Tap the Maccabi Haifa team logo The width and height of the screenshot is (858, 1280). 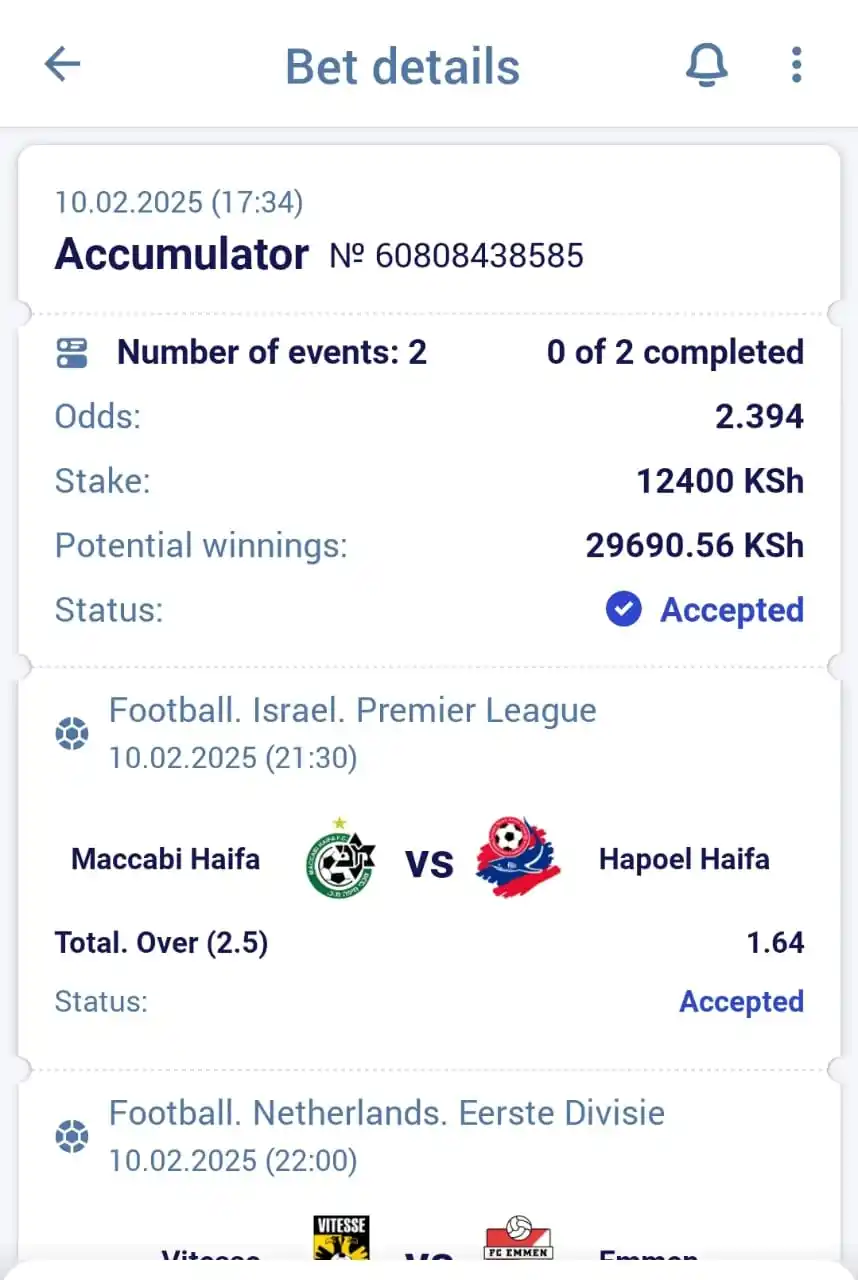point(340,857)
